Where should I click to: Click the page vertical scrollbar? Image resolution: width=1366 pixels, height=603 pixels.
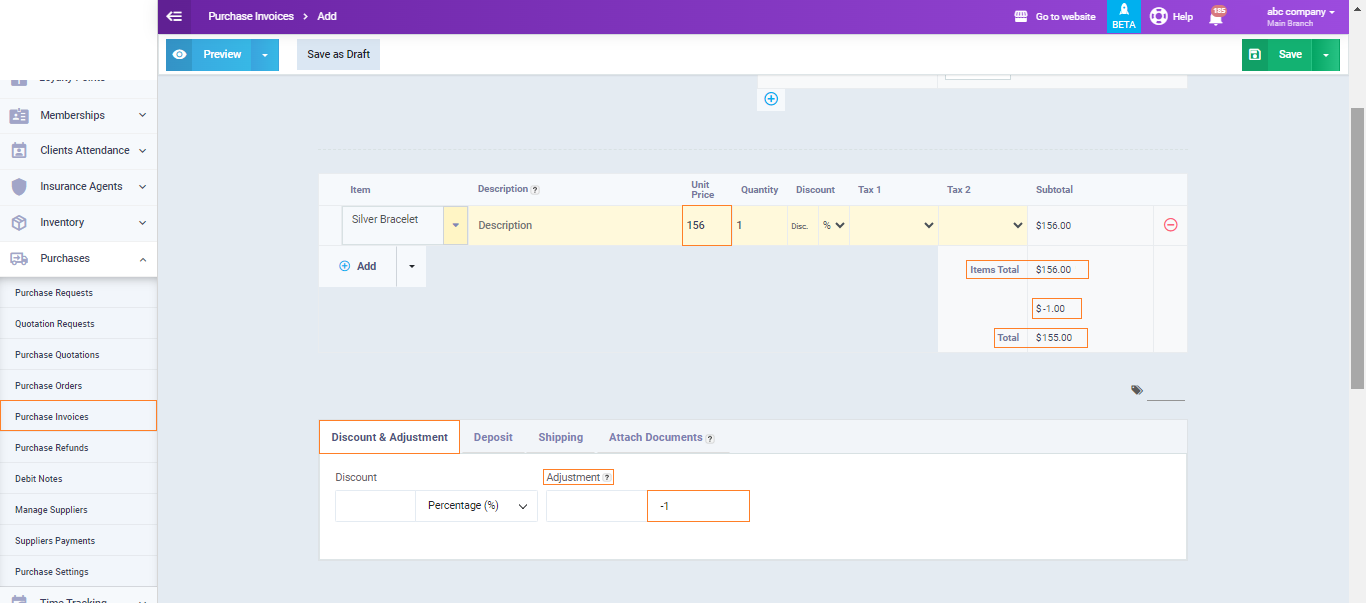coord(1357,250)
